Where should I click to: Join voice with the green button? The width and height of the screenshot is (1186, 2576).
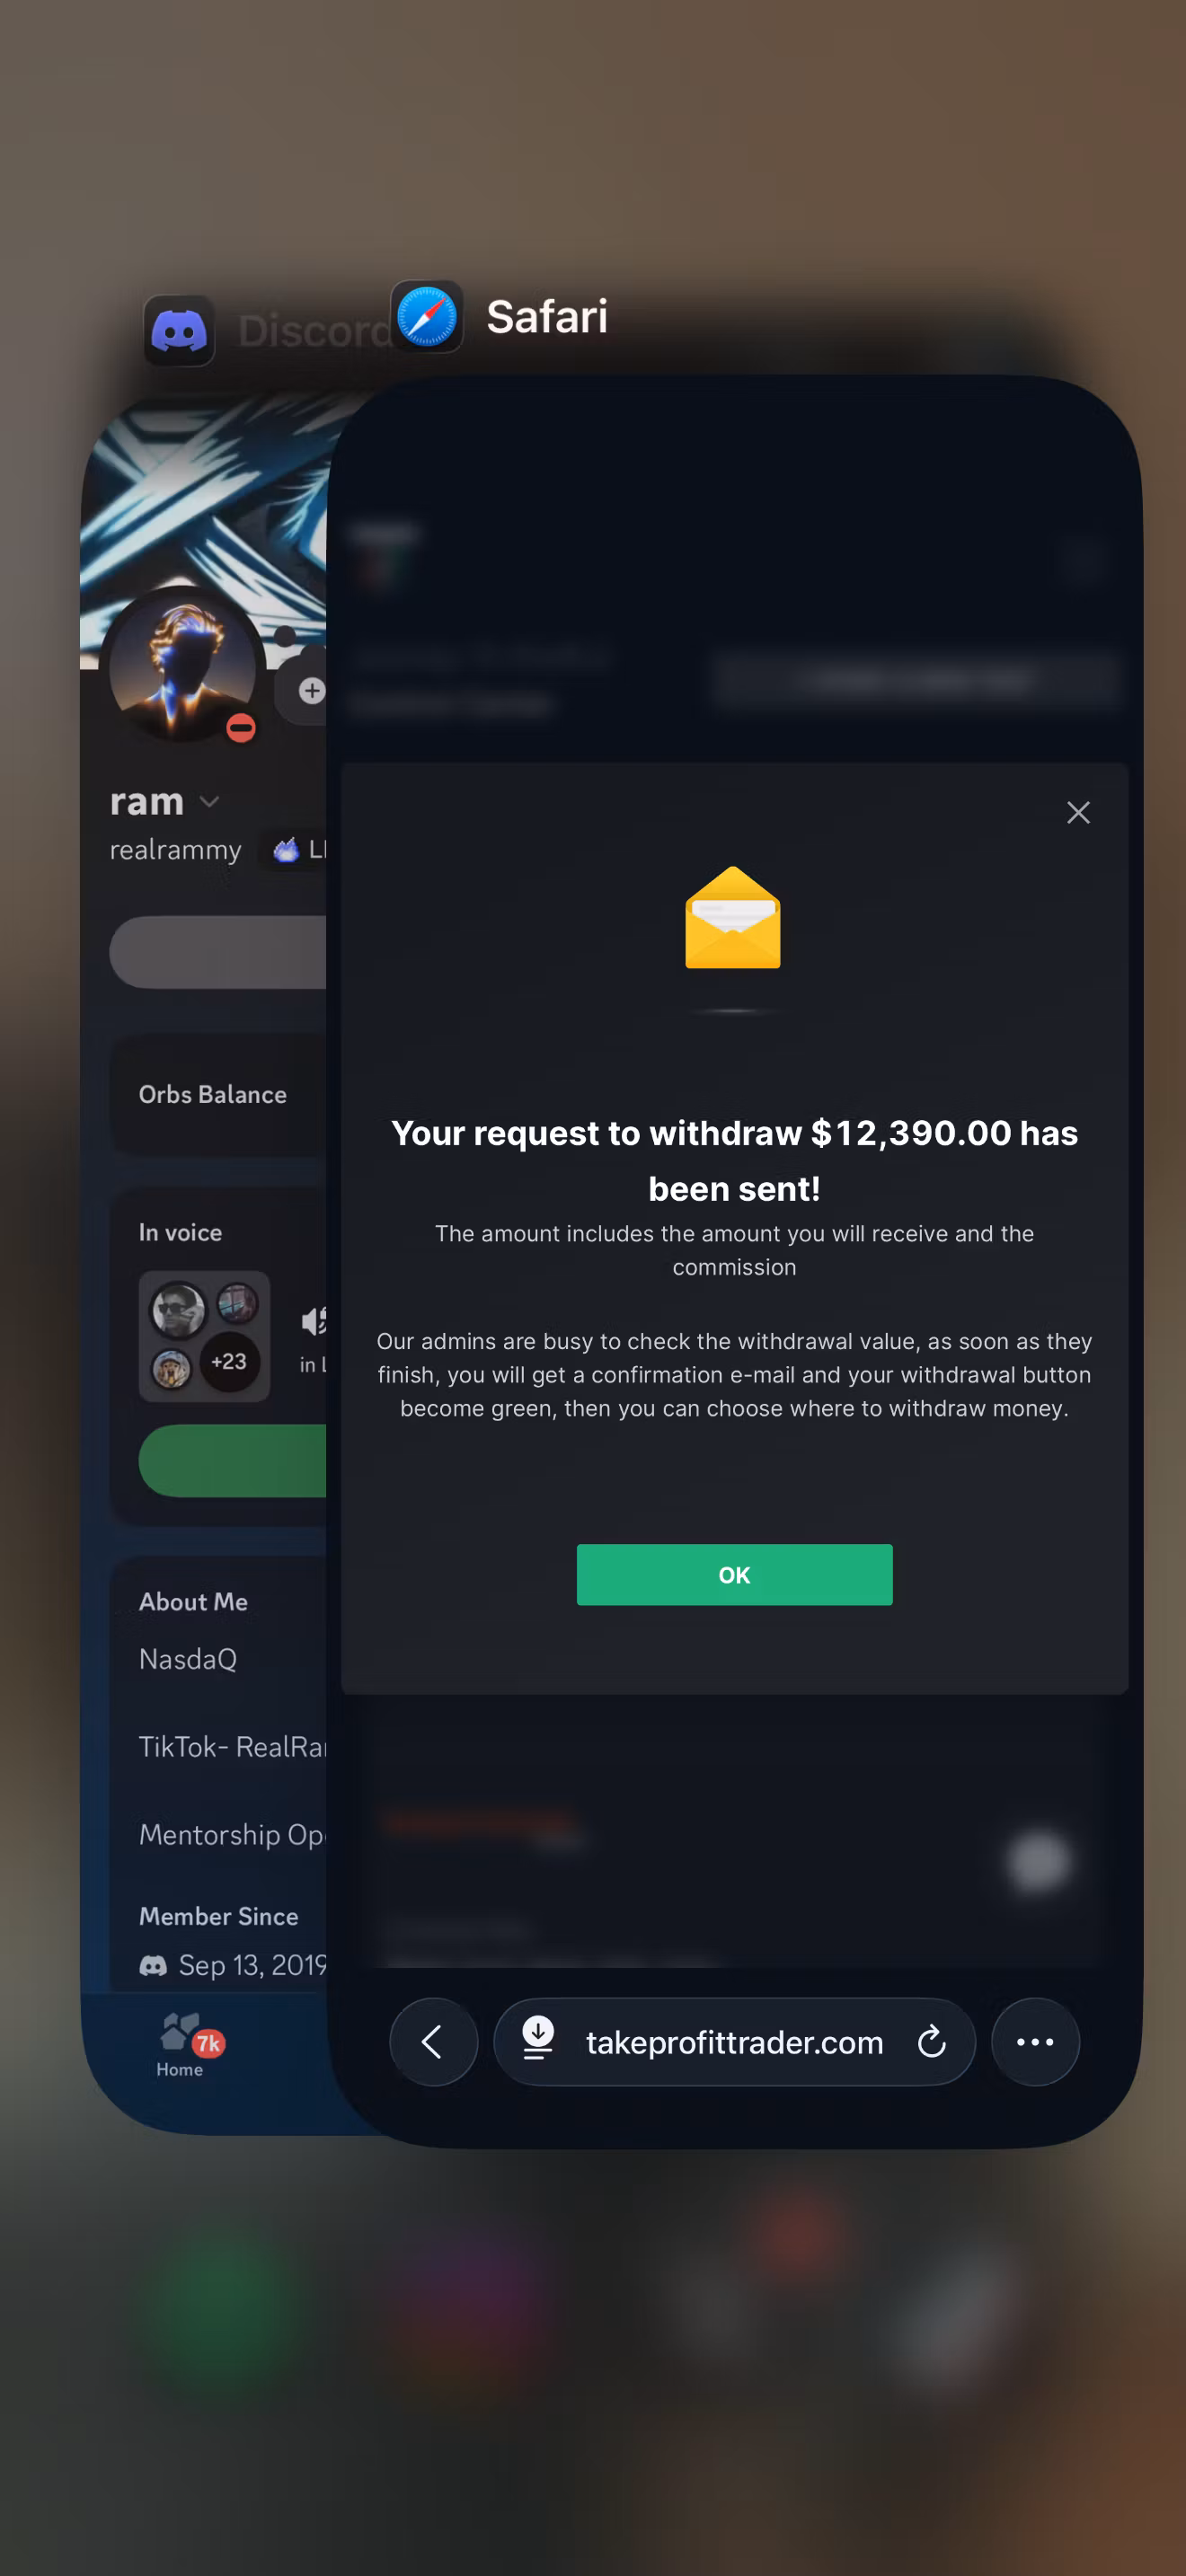coord(232,1461)
